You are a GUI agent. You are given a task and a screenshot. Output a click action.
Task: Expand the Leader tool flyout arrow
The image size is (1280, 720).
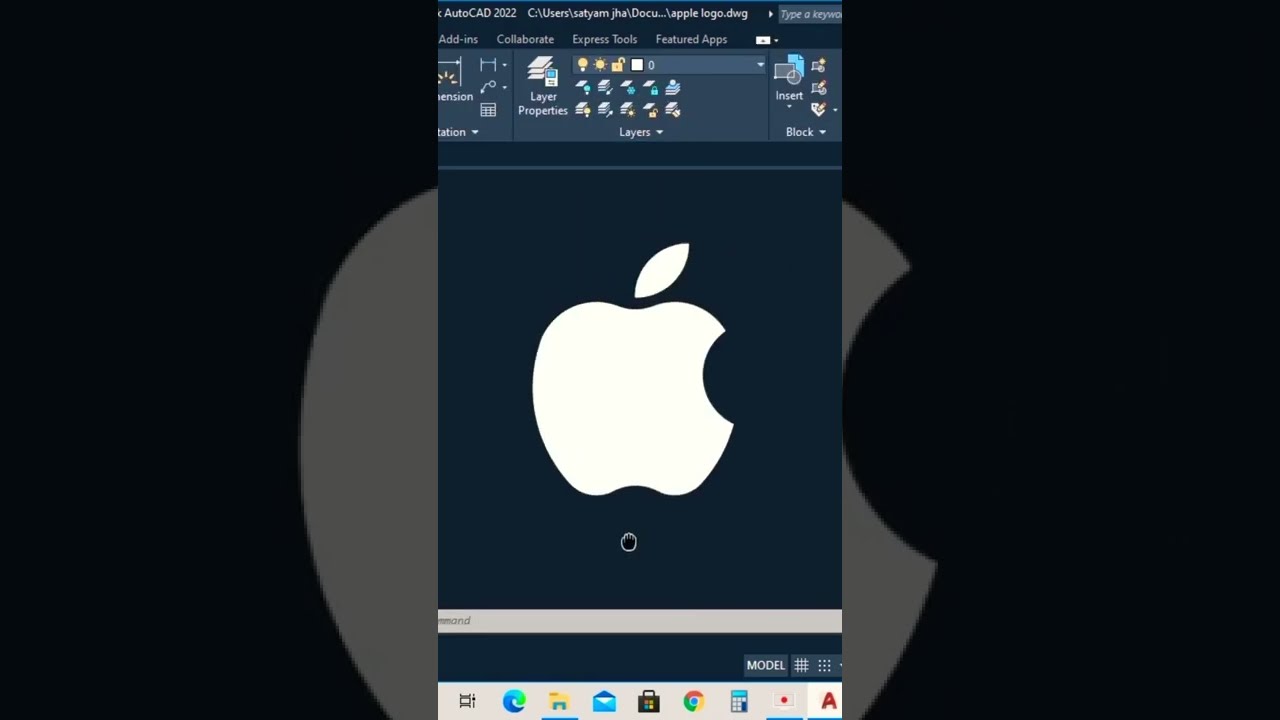pyautogui.click(x=504, y=88)
